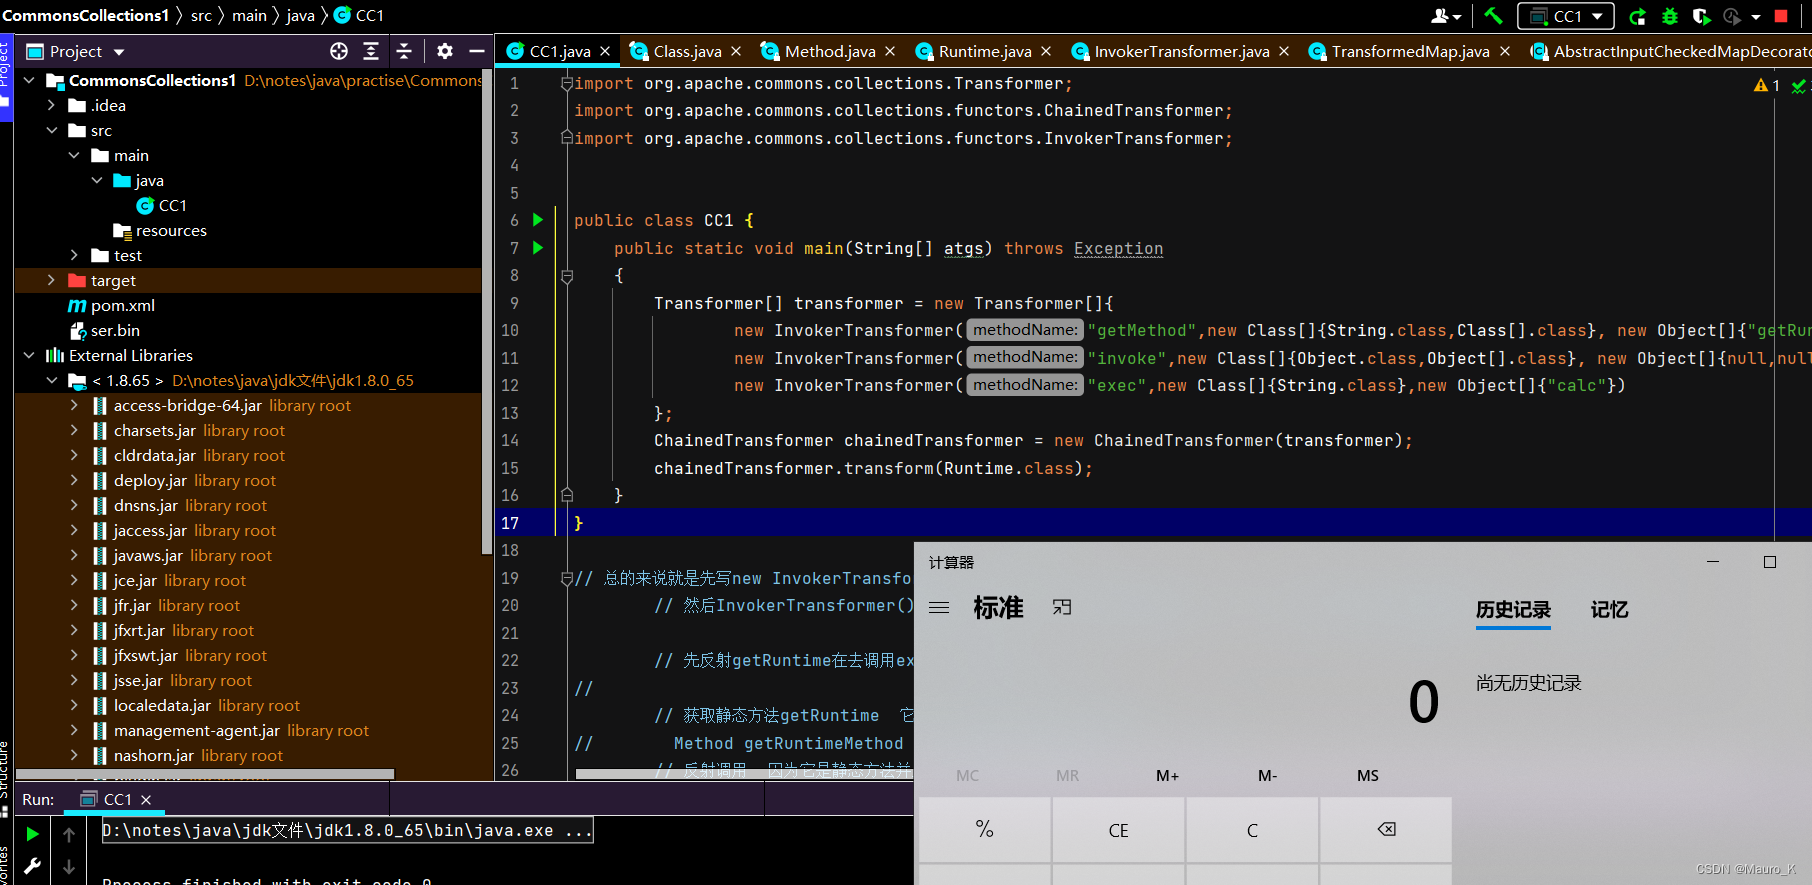Select resources folder in project tree
The image size is (1812, 885).
(171, 230)
